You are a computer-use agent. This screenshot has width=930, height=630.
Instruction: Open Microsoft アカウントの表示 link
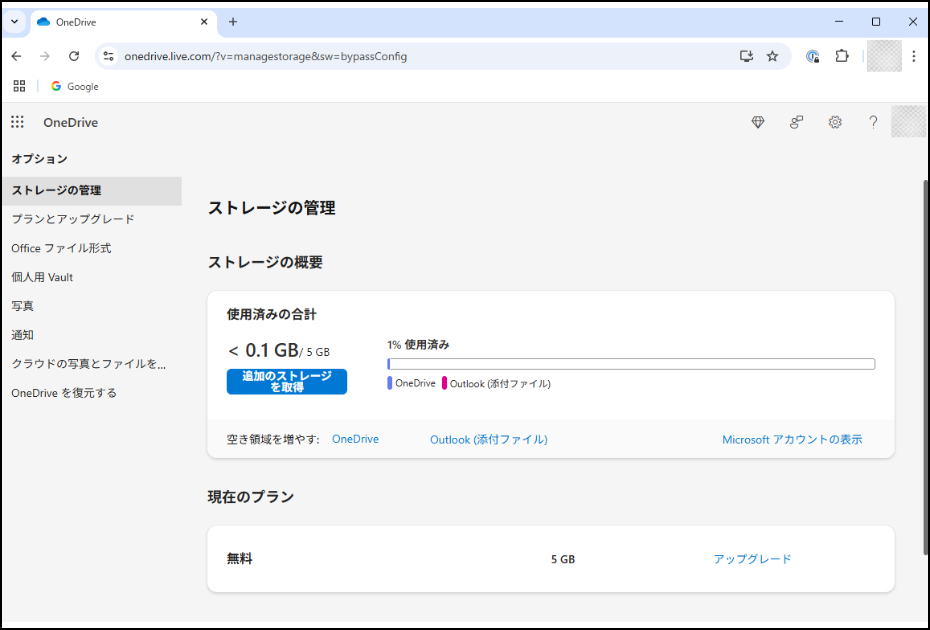pyautogui.click(x=792, y=439)
